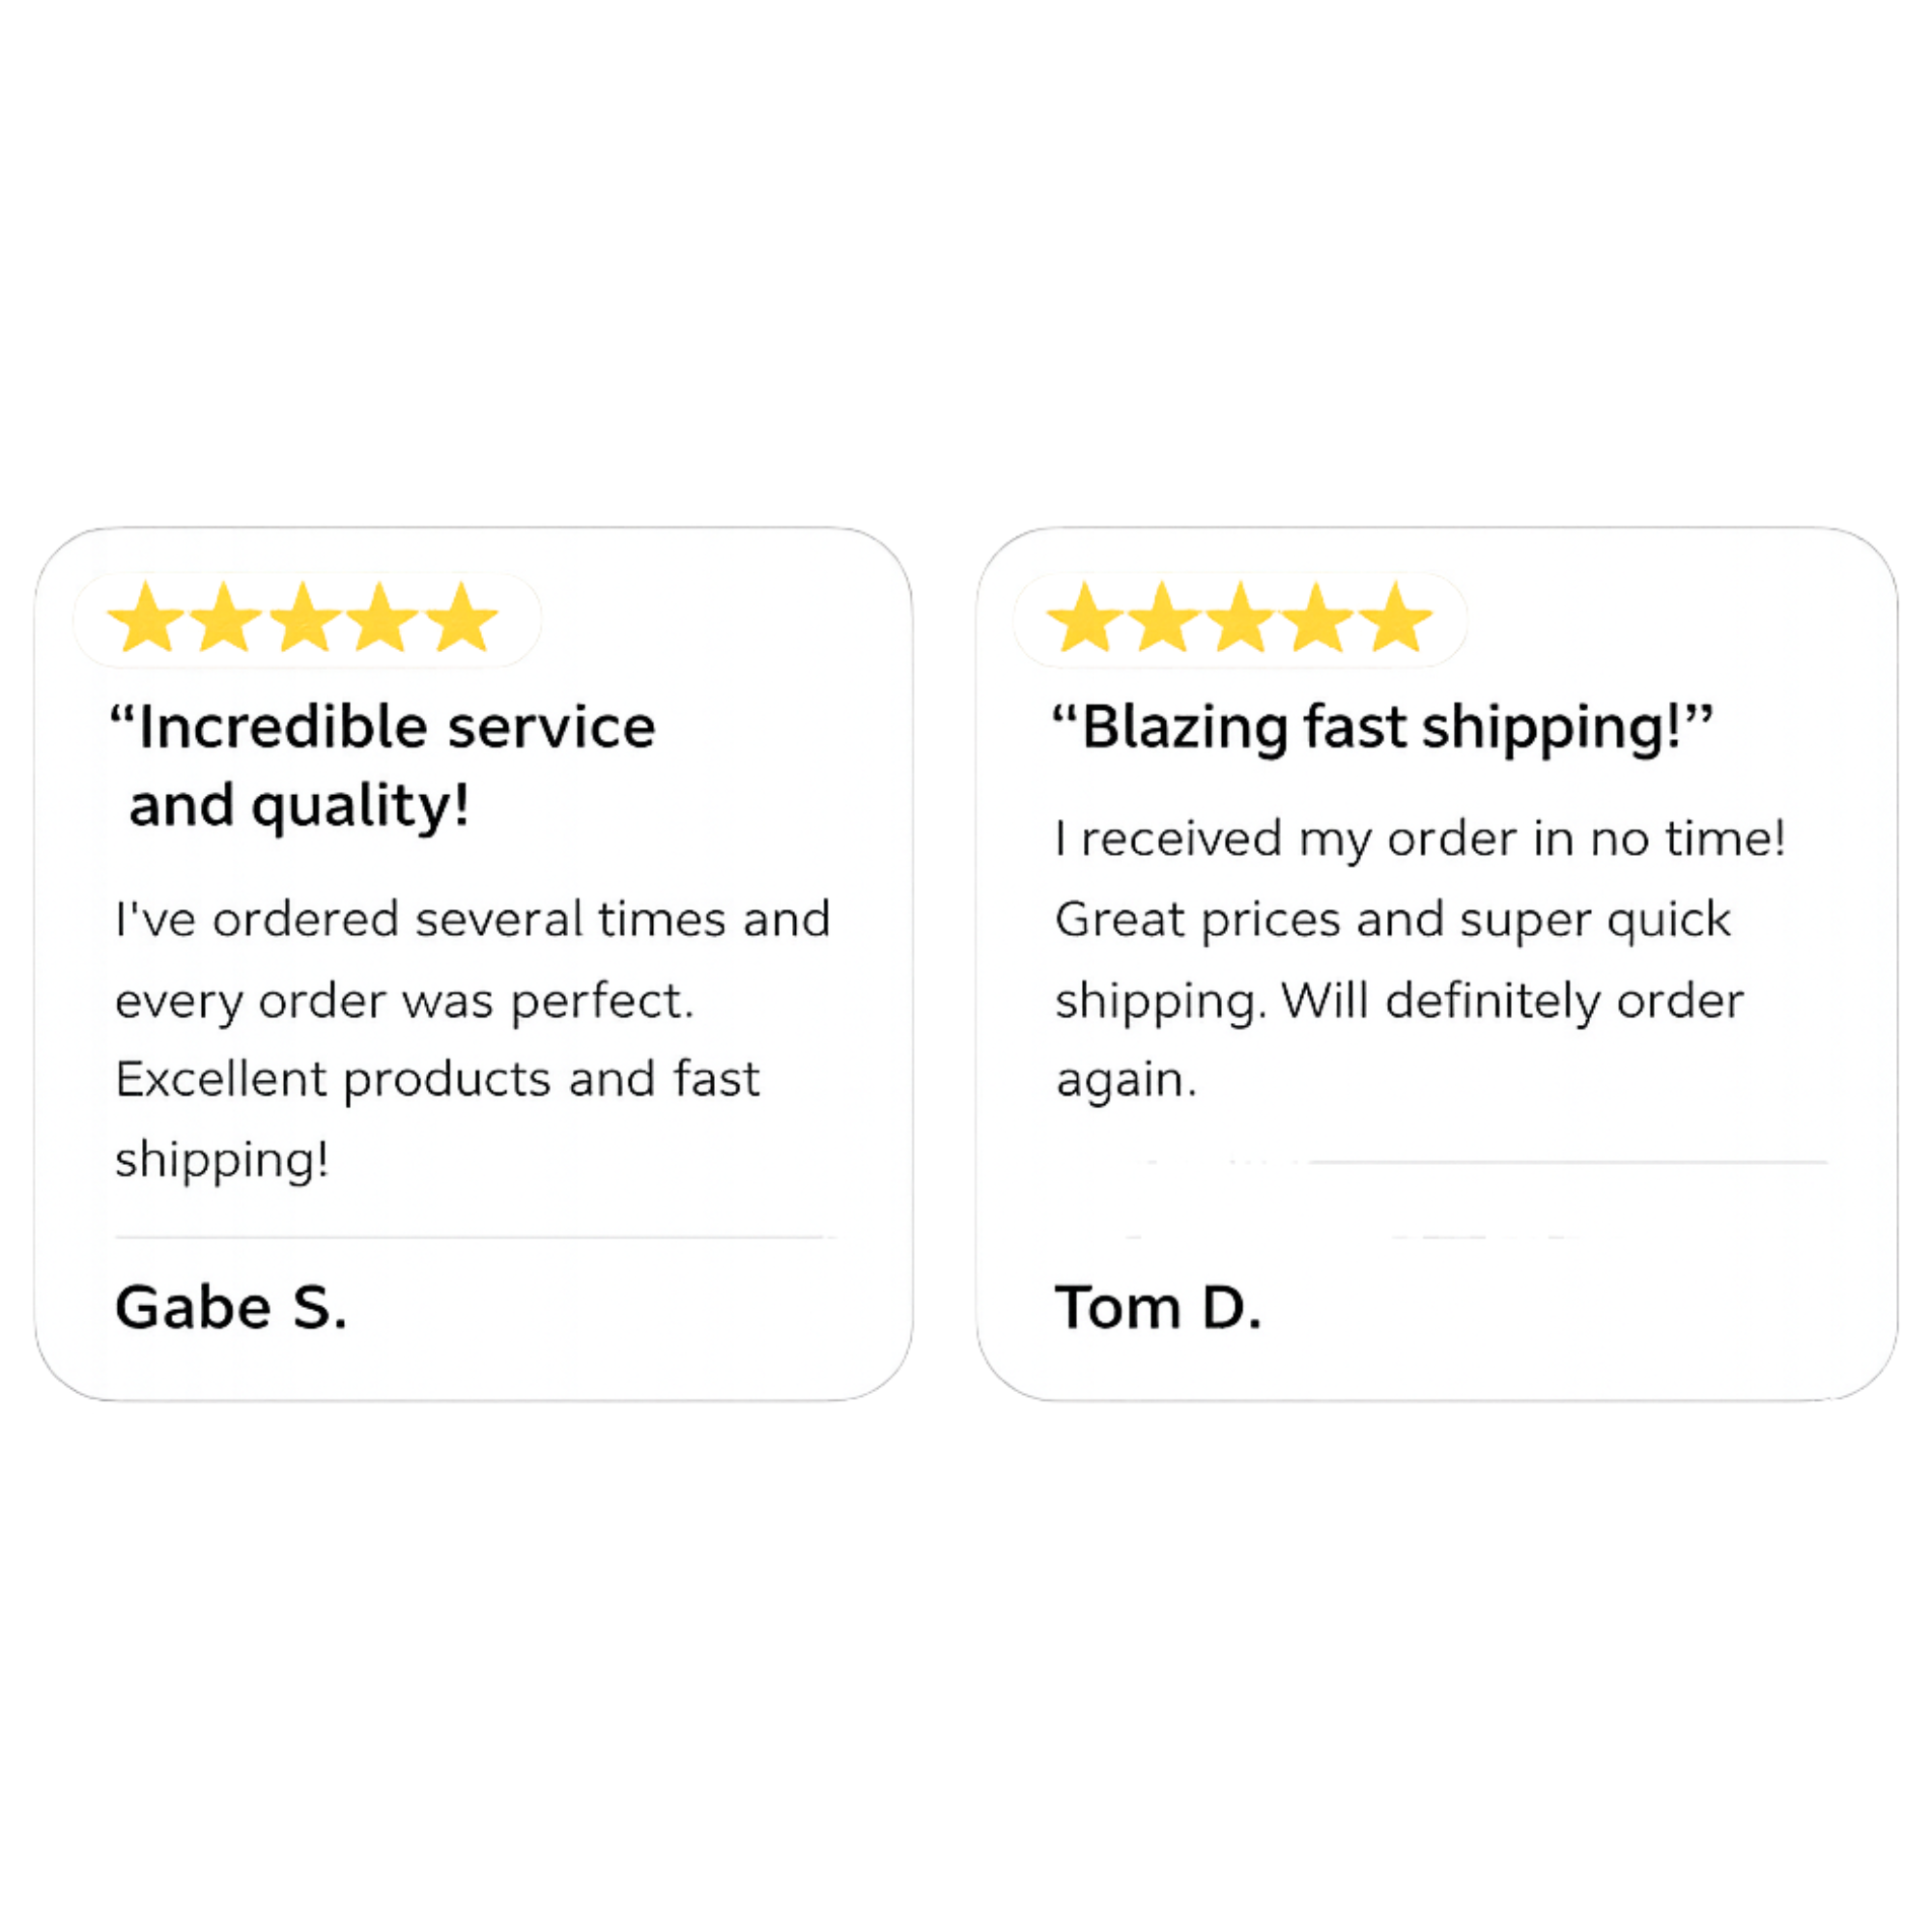Click the fifth star in Tom D.'s review
The image size is (1932, 1932).
[1396, 620]
